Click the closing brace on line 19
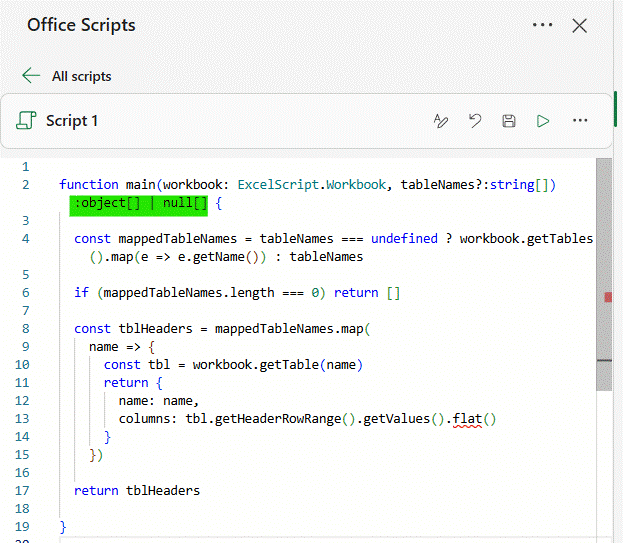 [x=63, y=527]
